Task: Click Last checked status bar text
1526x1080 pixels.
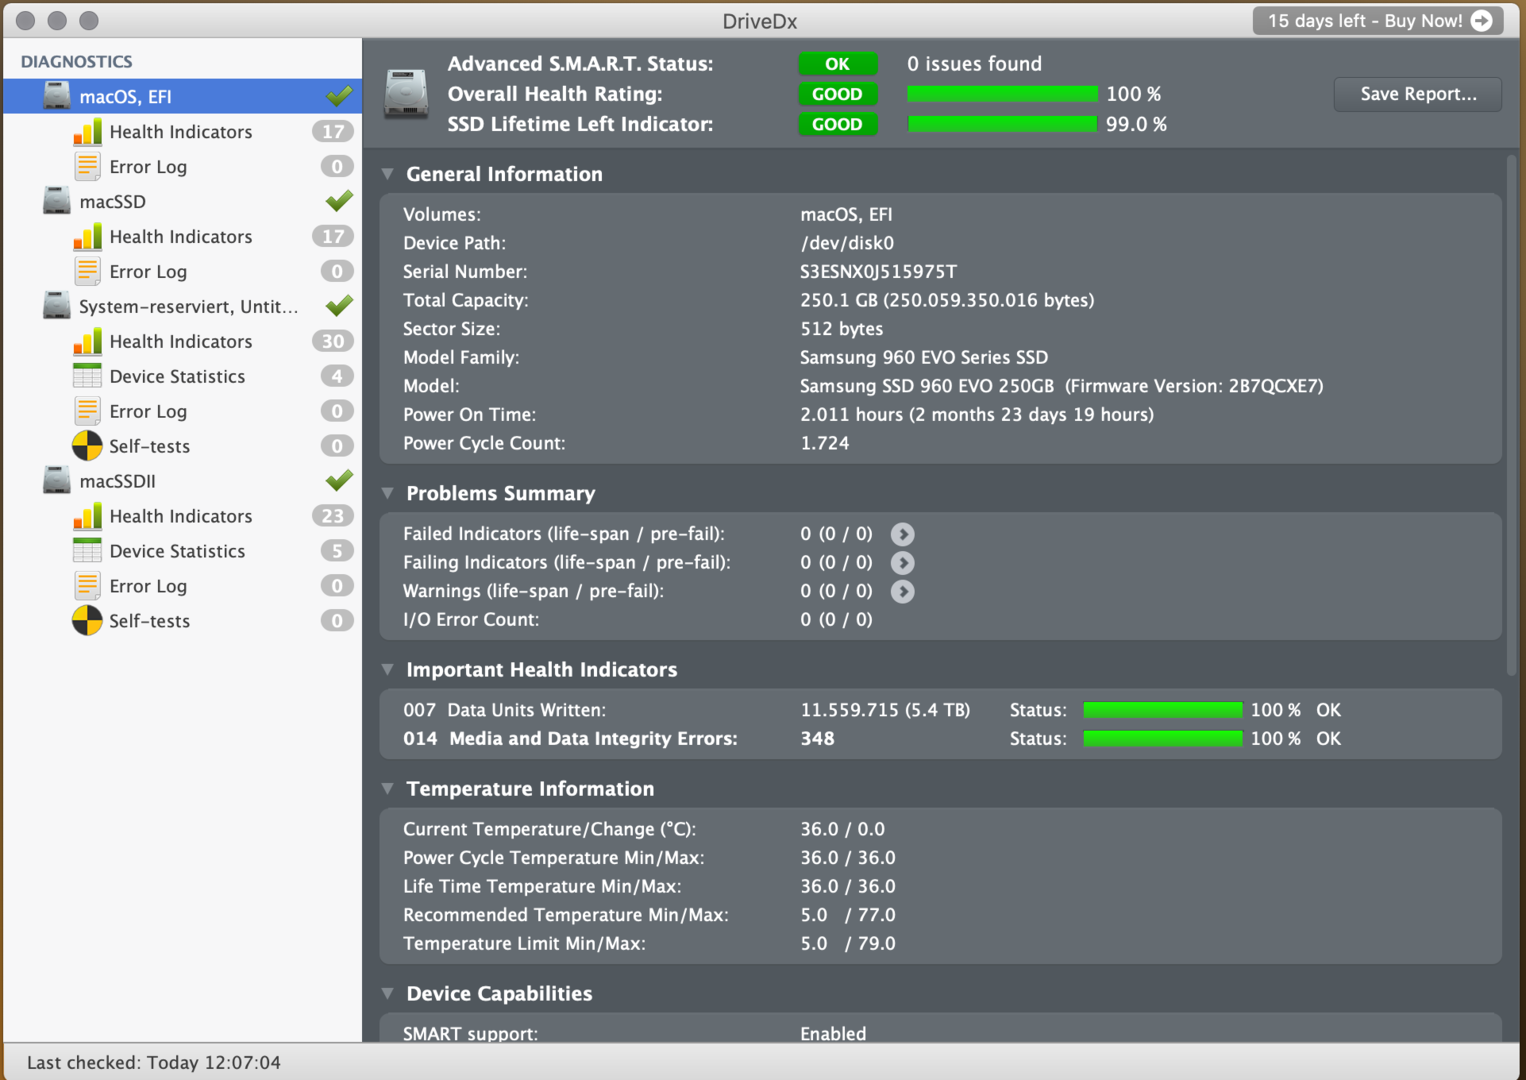Action: pyautogui.click(x=154, y=1062)
